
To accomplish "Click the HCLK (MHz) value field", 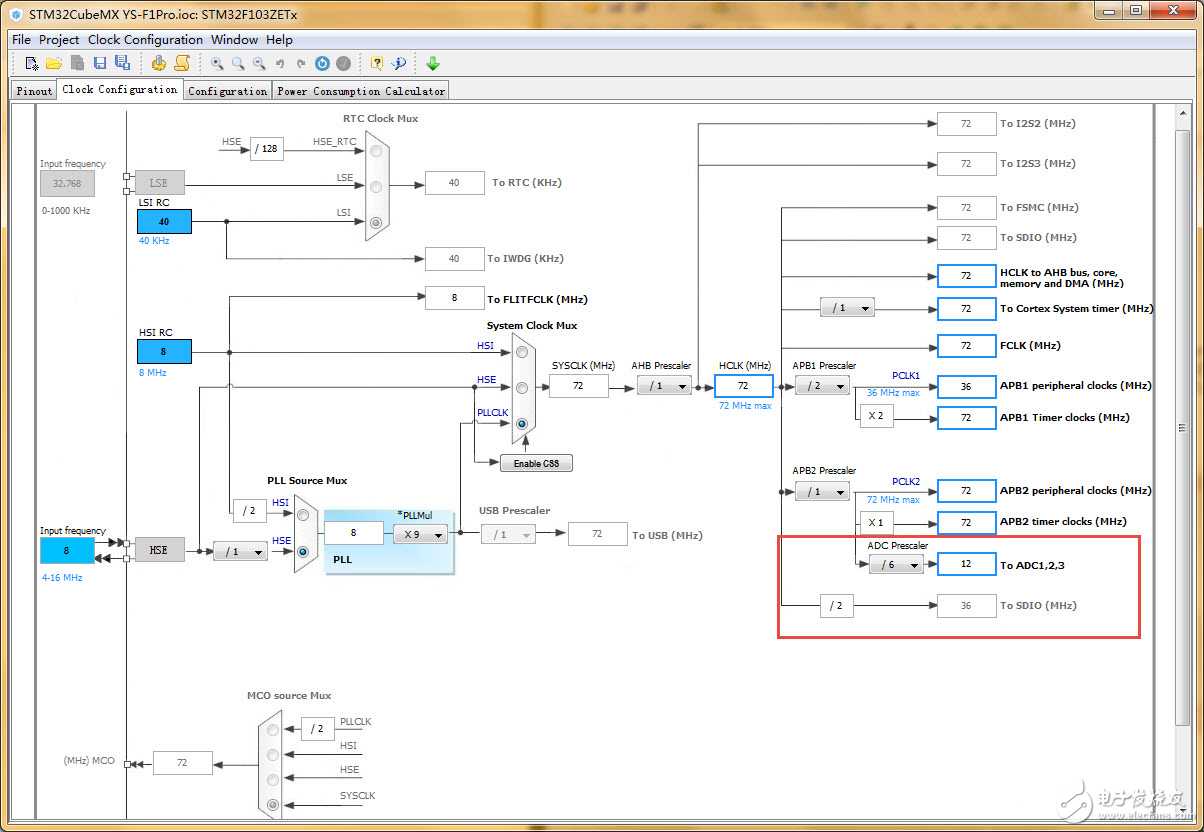I will 743,386.
